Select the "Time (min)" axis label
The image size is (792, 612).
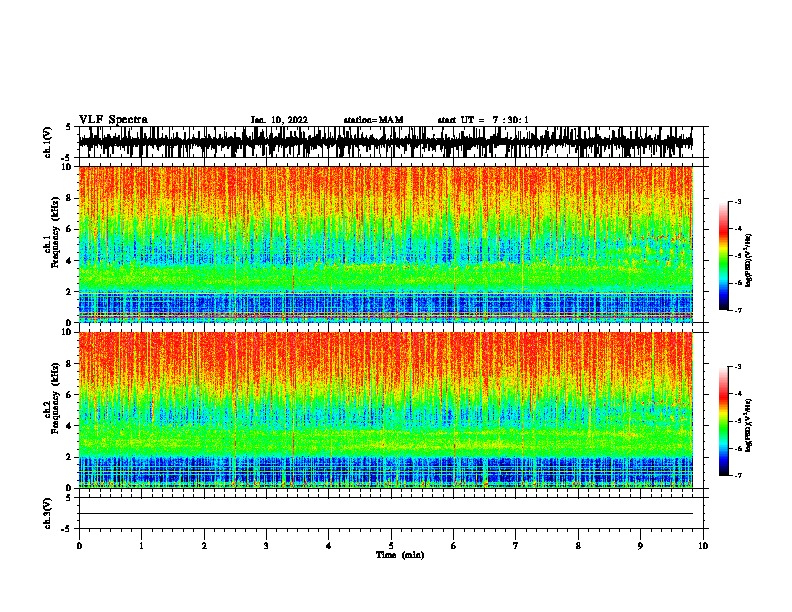[400, 555]
